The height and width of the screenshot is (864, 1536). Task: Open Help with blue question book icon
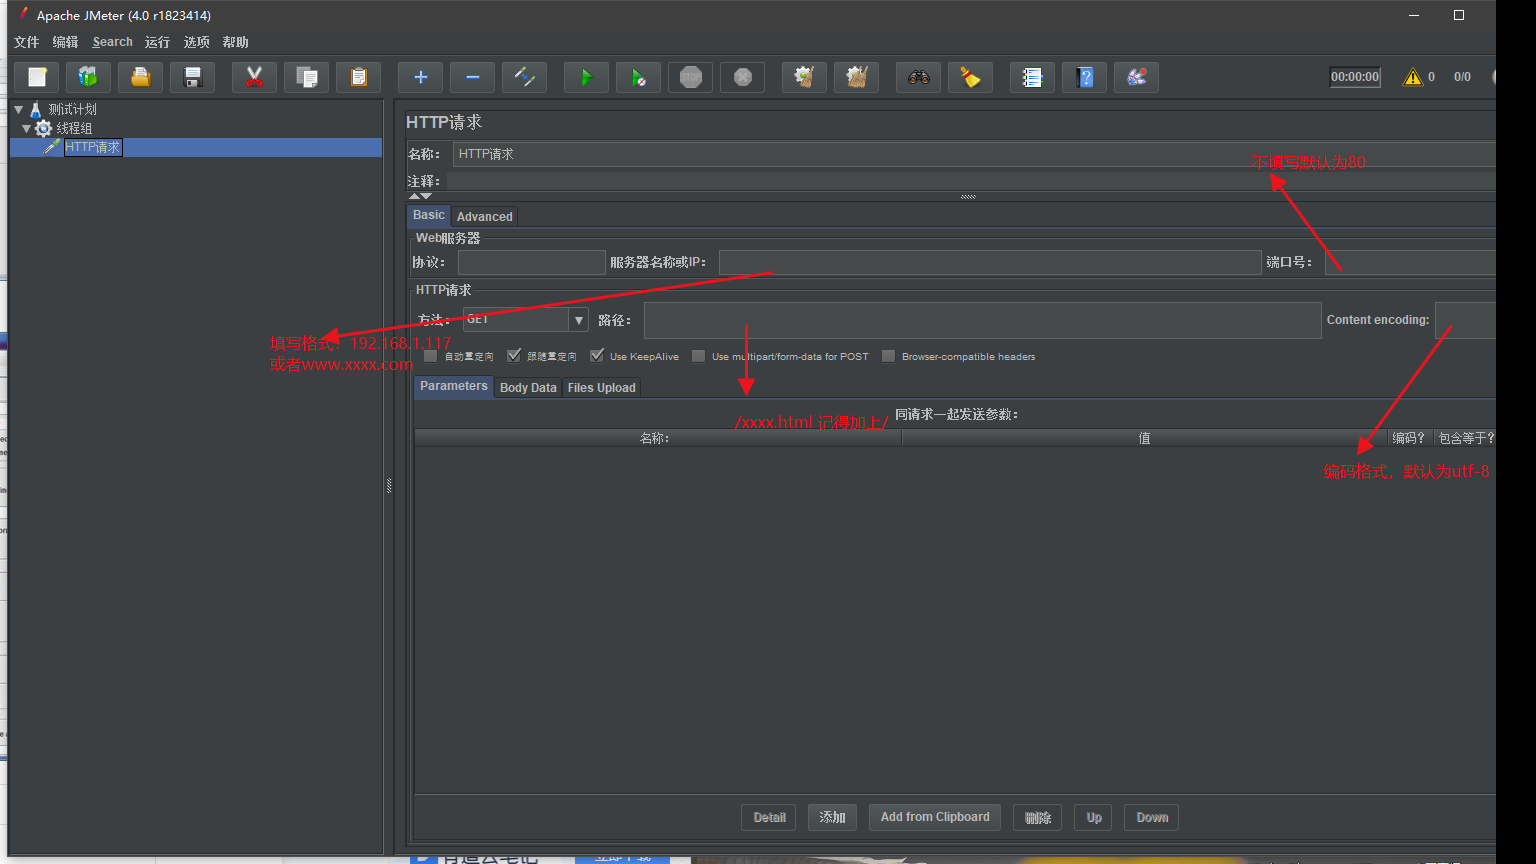pos(1085,77)
